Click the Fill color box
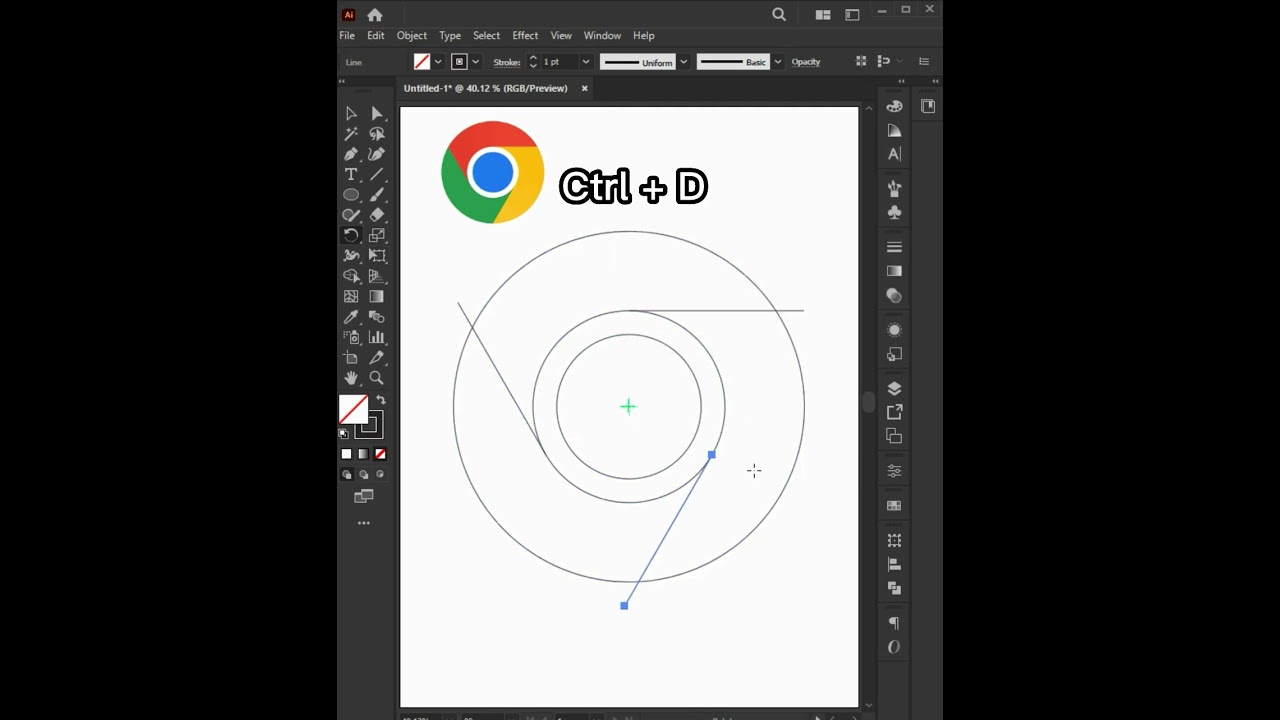This screenshot has height=720, width=1280. coord(353,410)
